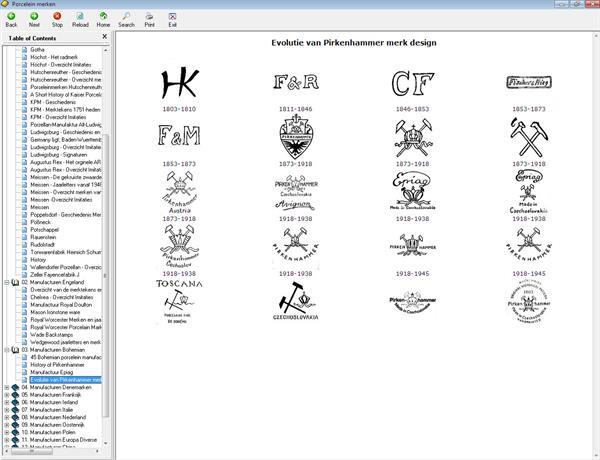The height and width of the screenshot is (460, 600).
Task: Open 45 Bohemian porselein manufac topic
Action: point(66,357)
